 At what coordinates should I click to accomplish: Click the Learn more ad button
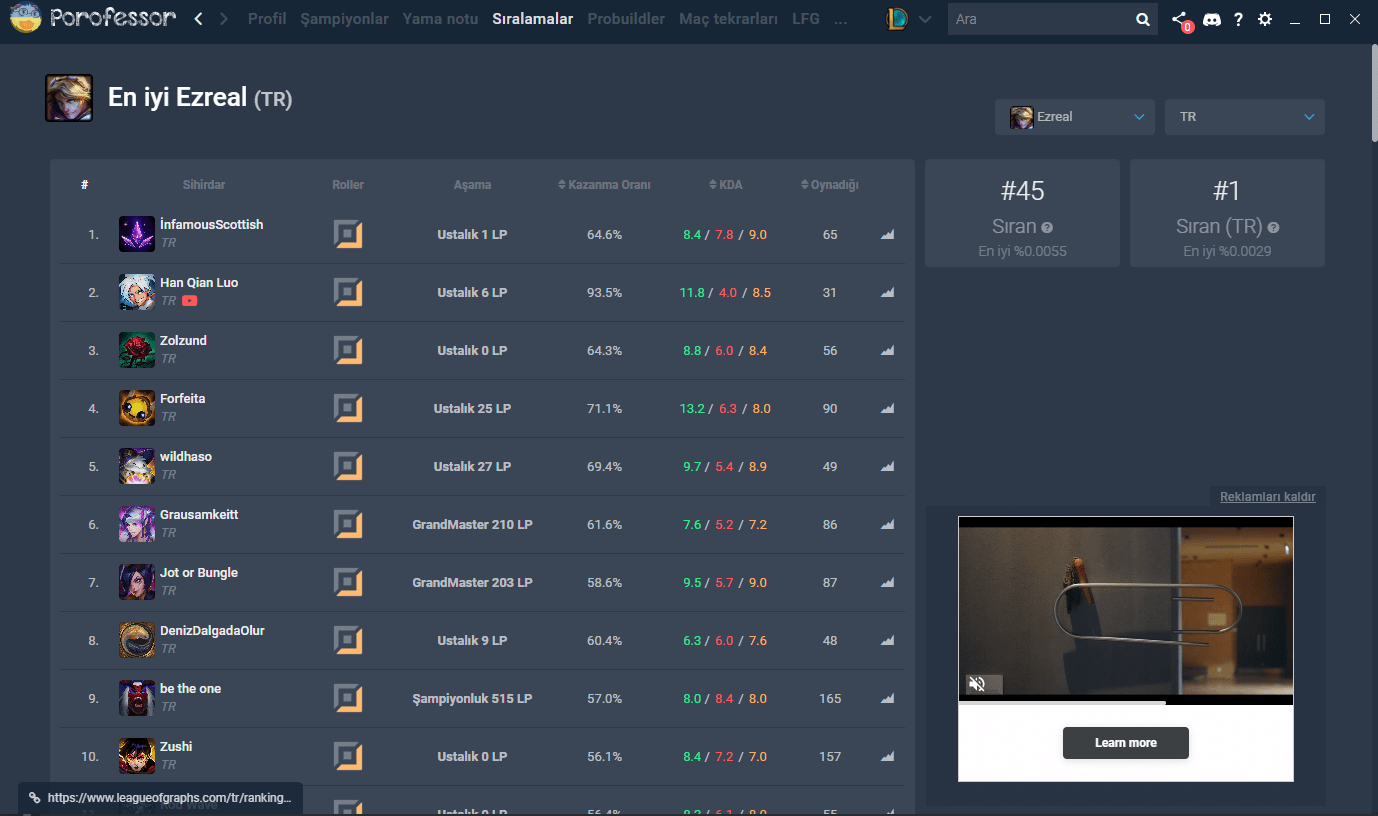1126,743
